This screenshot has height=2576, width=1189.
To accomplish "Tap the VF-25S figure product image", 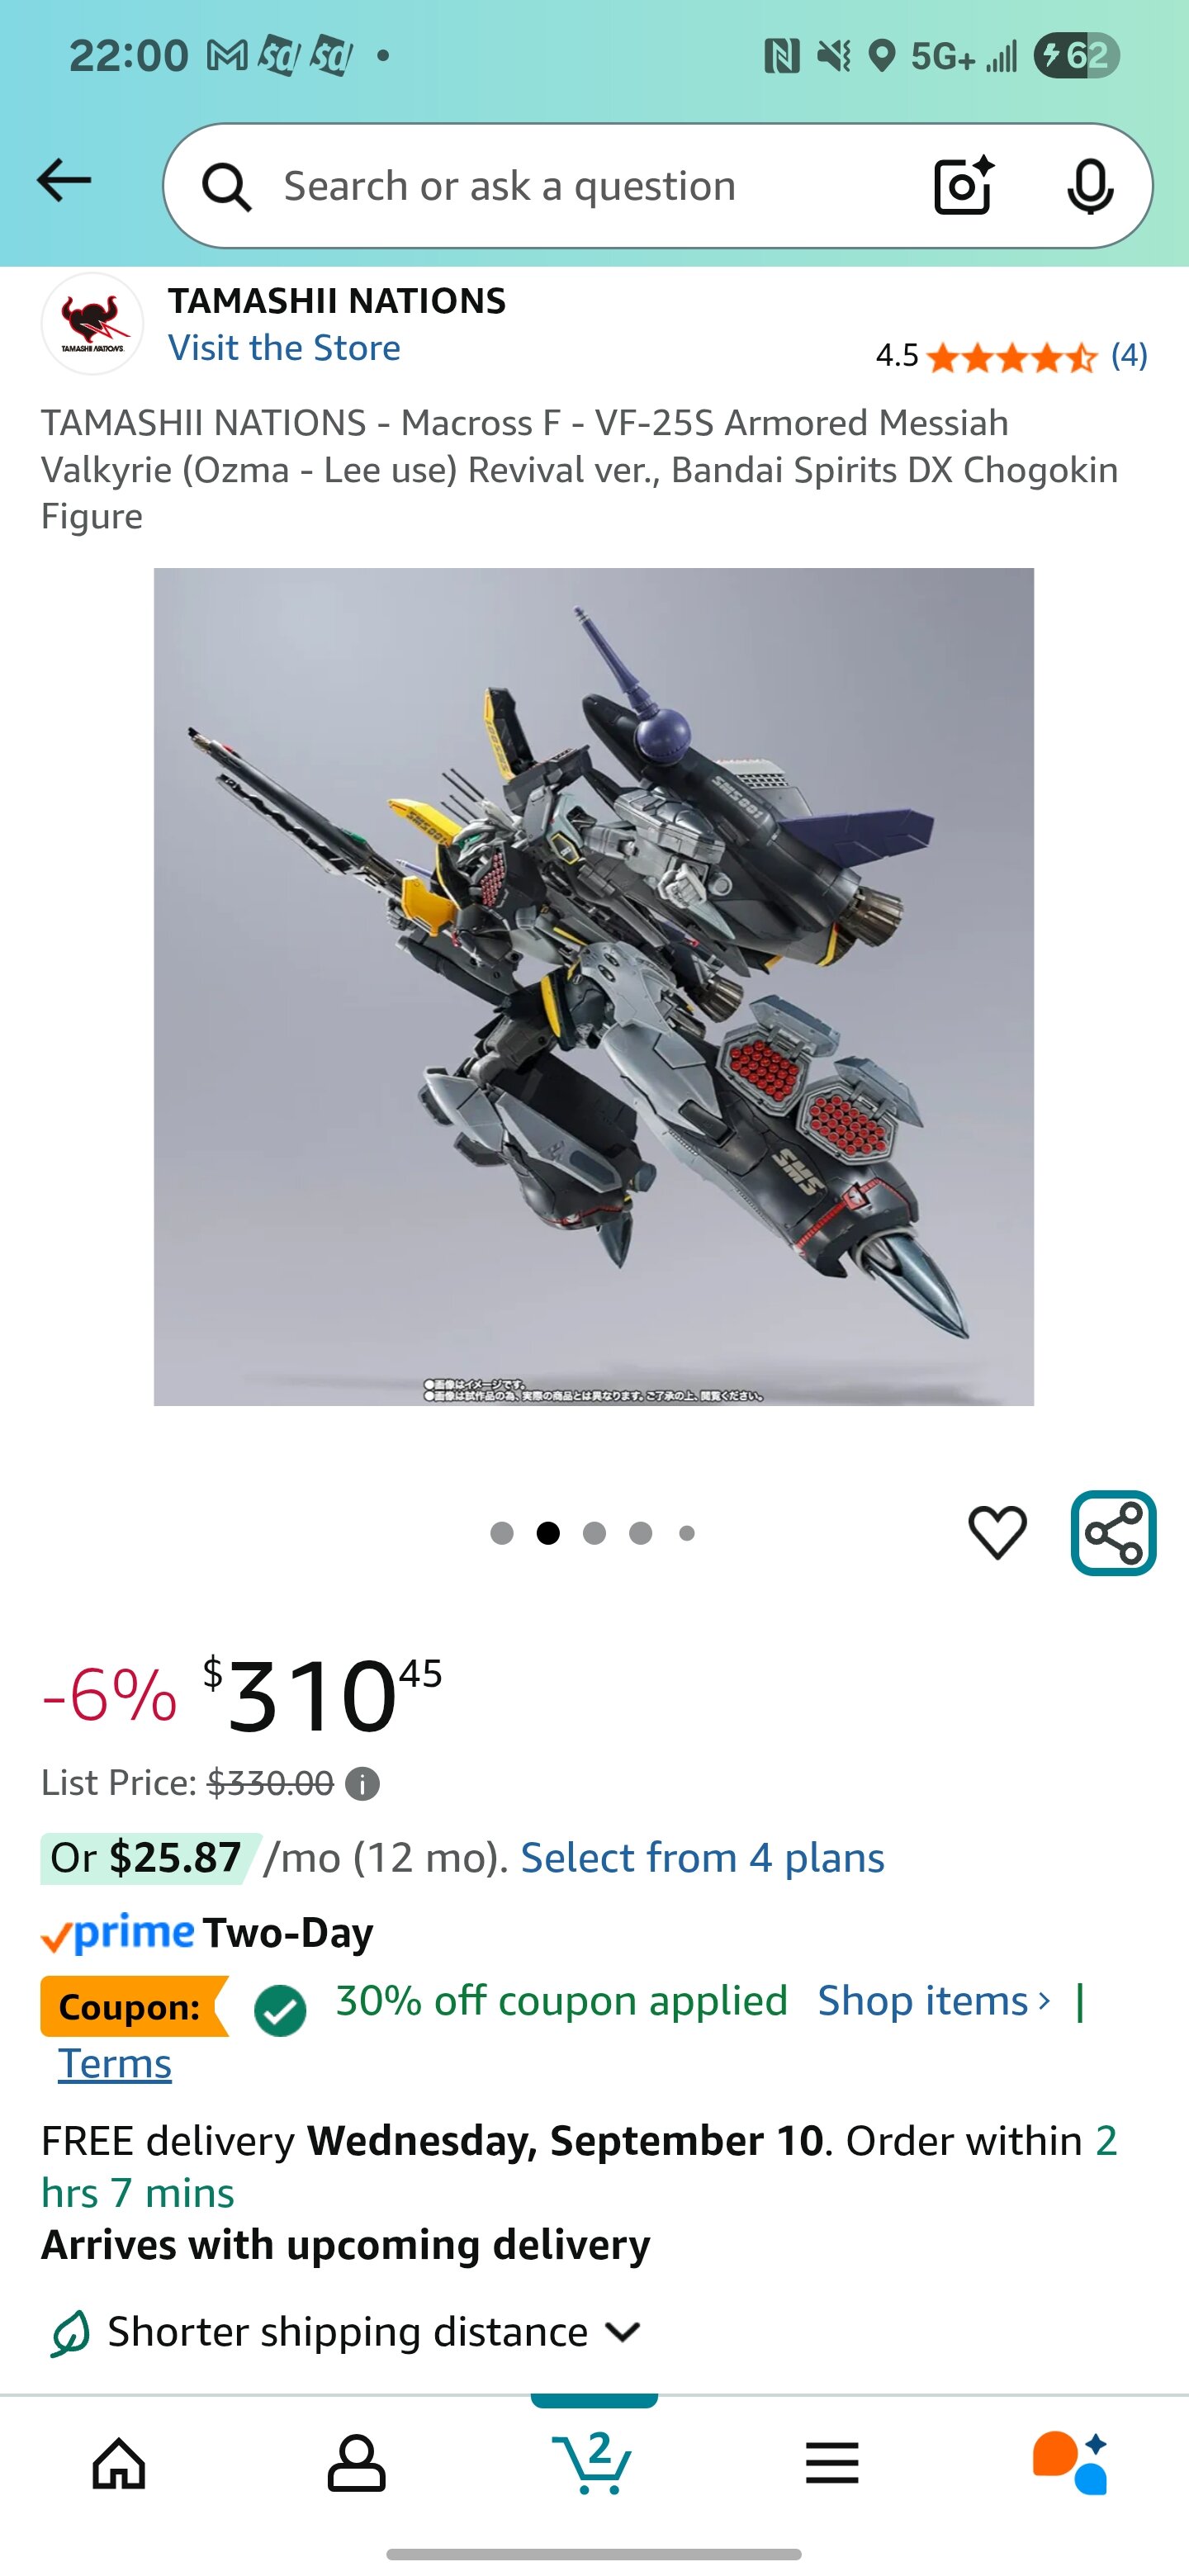I will pos(593,987).
